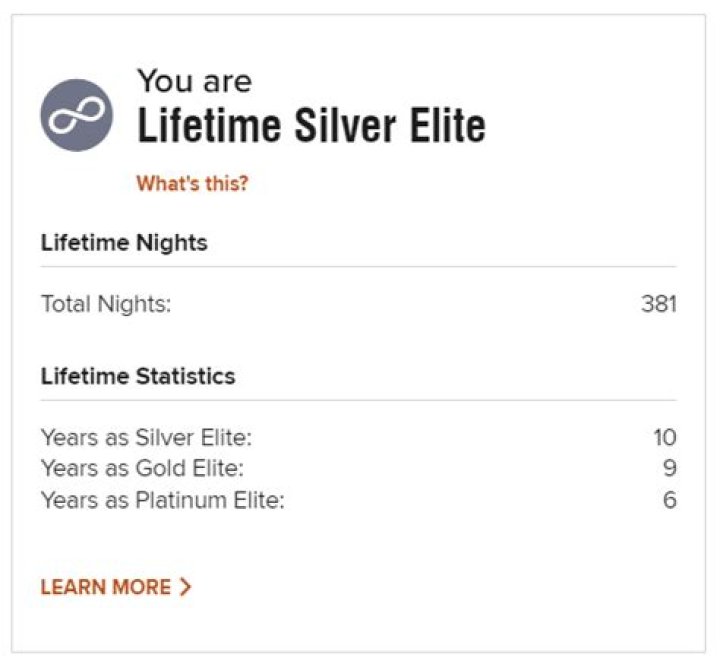Click the "You are" text above the title

click(x=194, y=81)
